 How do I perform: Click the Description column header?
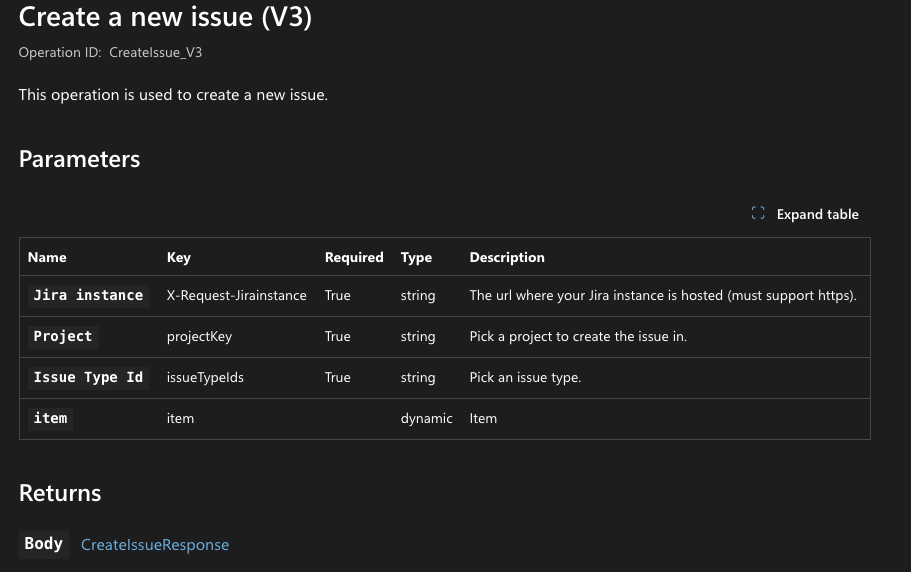507,257
